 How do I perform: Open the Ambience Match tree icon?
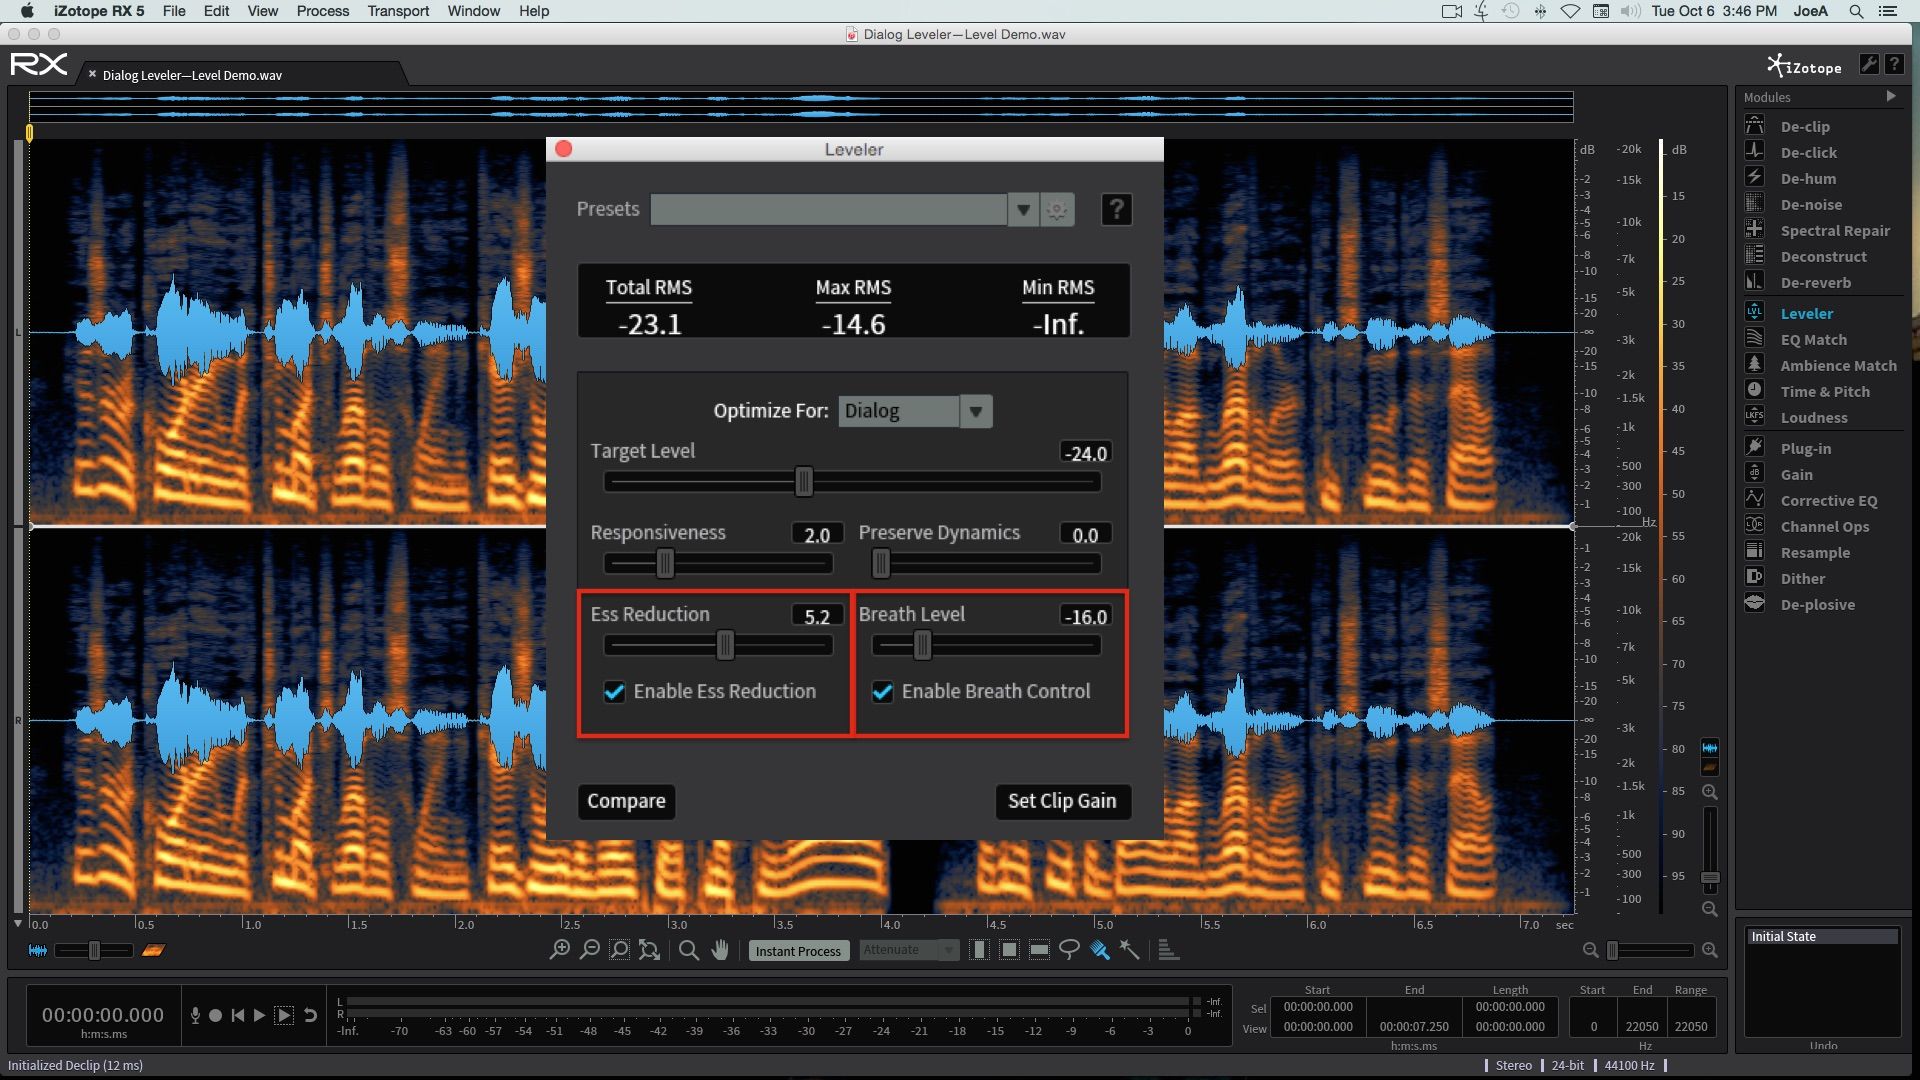[x=1754, y=364]
